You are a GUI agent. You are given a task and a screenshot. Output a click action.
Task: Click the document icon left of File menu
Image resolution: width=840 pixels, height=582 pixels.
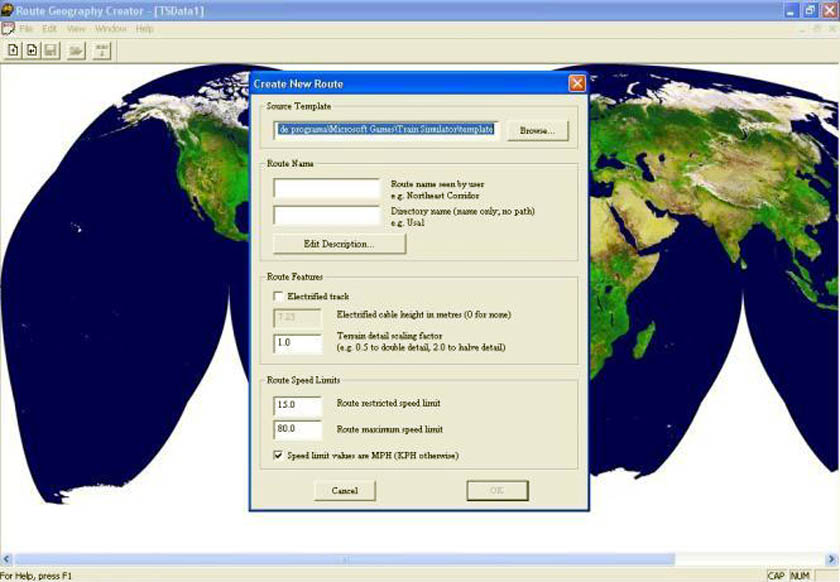(8, 29)
